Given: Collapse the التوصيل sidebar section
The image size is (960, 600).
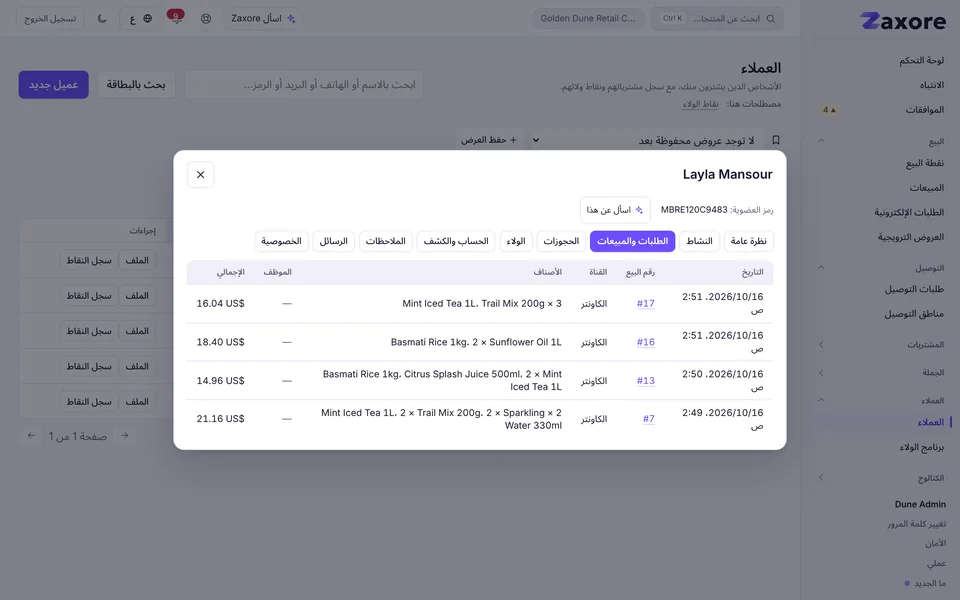Looking at the screenshot, I should click(x=821, y=268).
